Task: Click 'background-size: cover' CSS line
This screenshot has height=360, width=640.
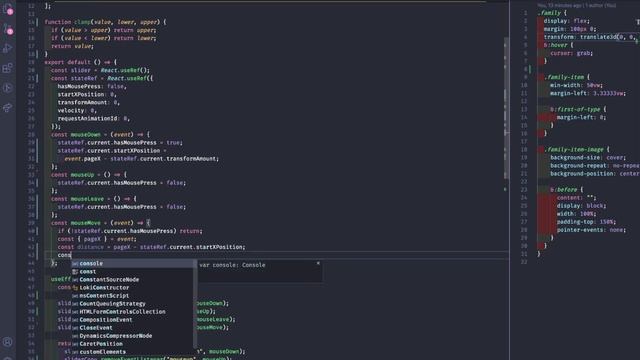Action: click(588, 158)
